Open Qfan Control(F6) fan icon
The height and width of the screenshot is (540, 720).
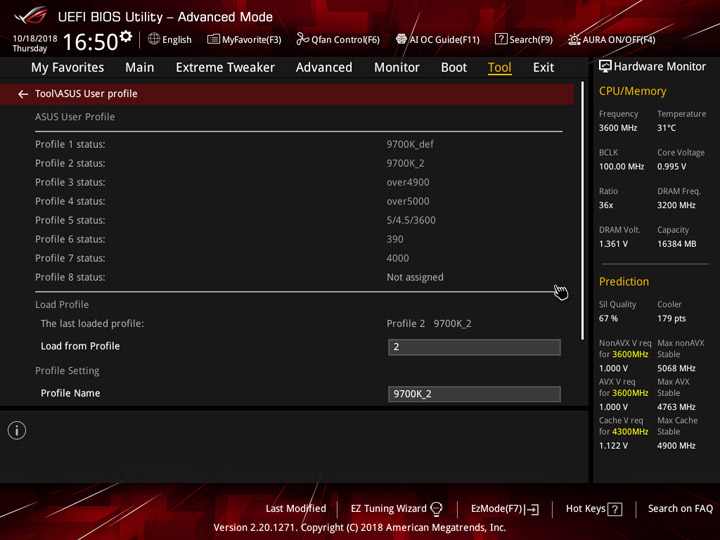click(x=302, y=39)
